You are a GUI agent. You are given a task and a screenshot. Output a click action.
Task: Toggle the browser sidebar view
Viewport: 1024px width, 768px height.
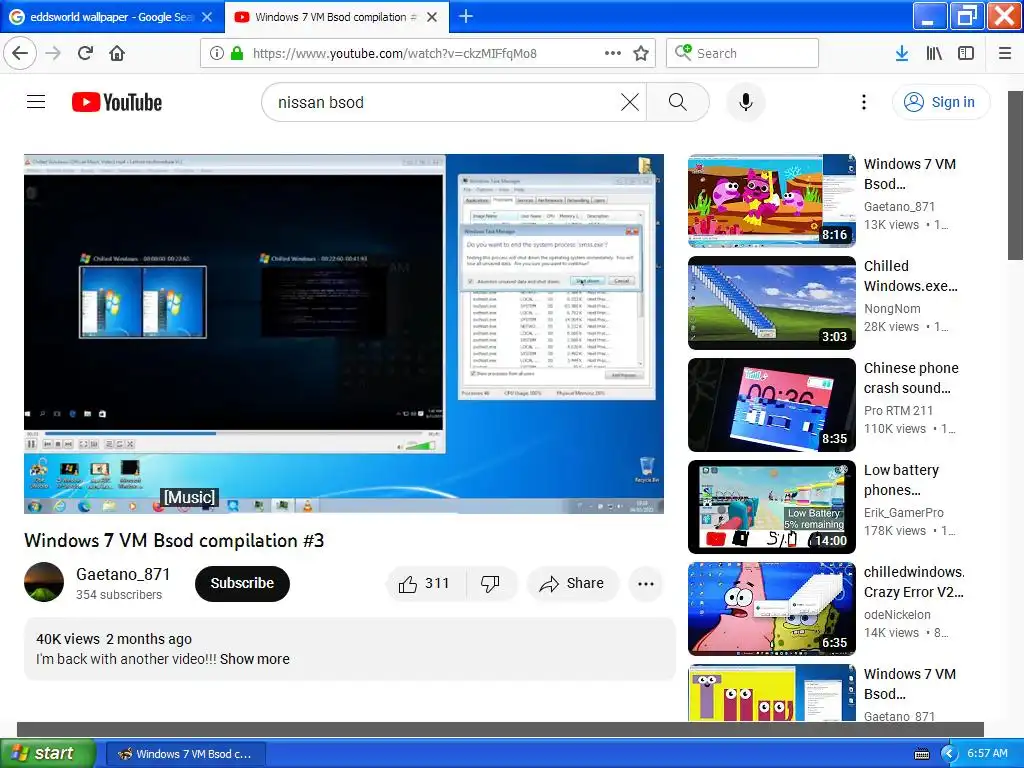pyautogui.click(x=966, y=53)
